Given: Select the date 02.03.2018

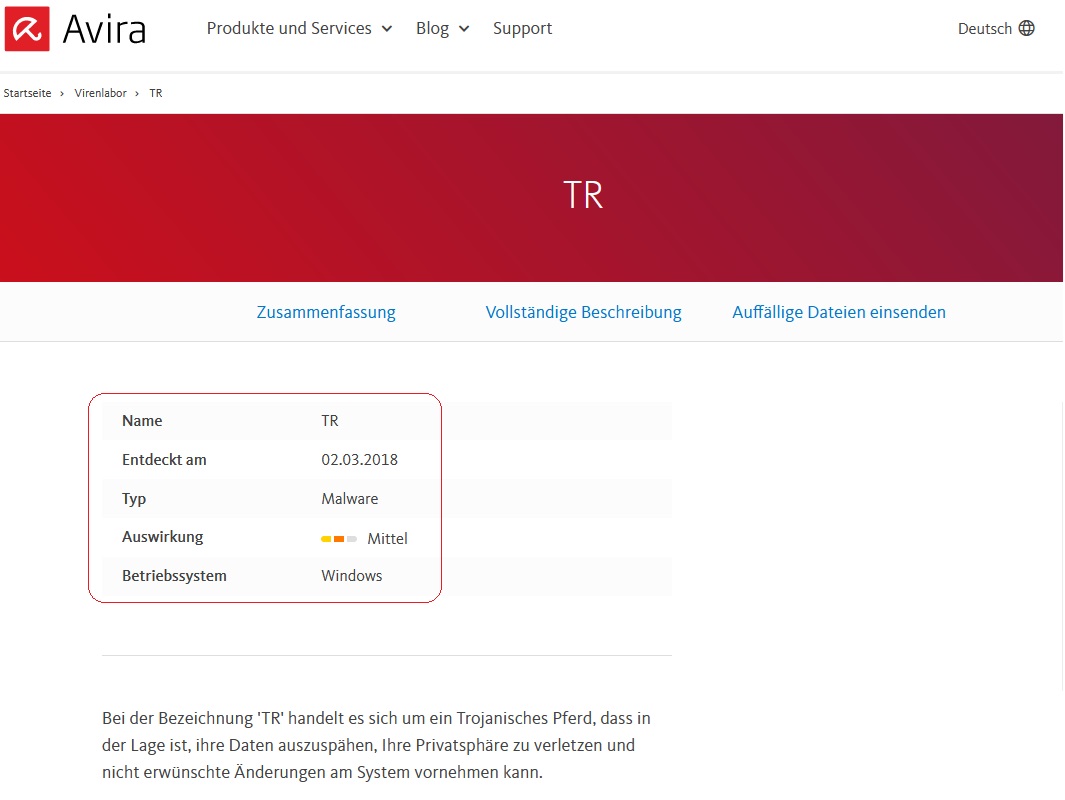Looking at the screenshot, I should [x=359, y=460].
